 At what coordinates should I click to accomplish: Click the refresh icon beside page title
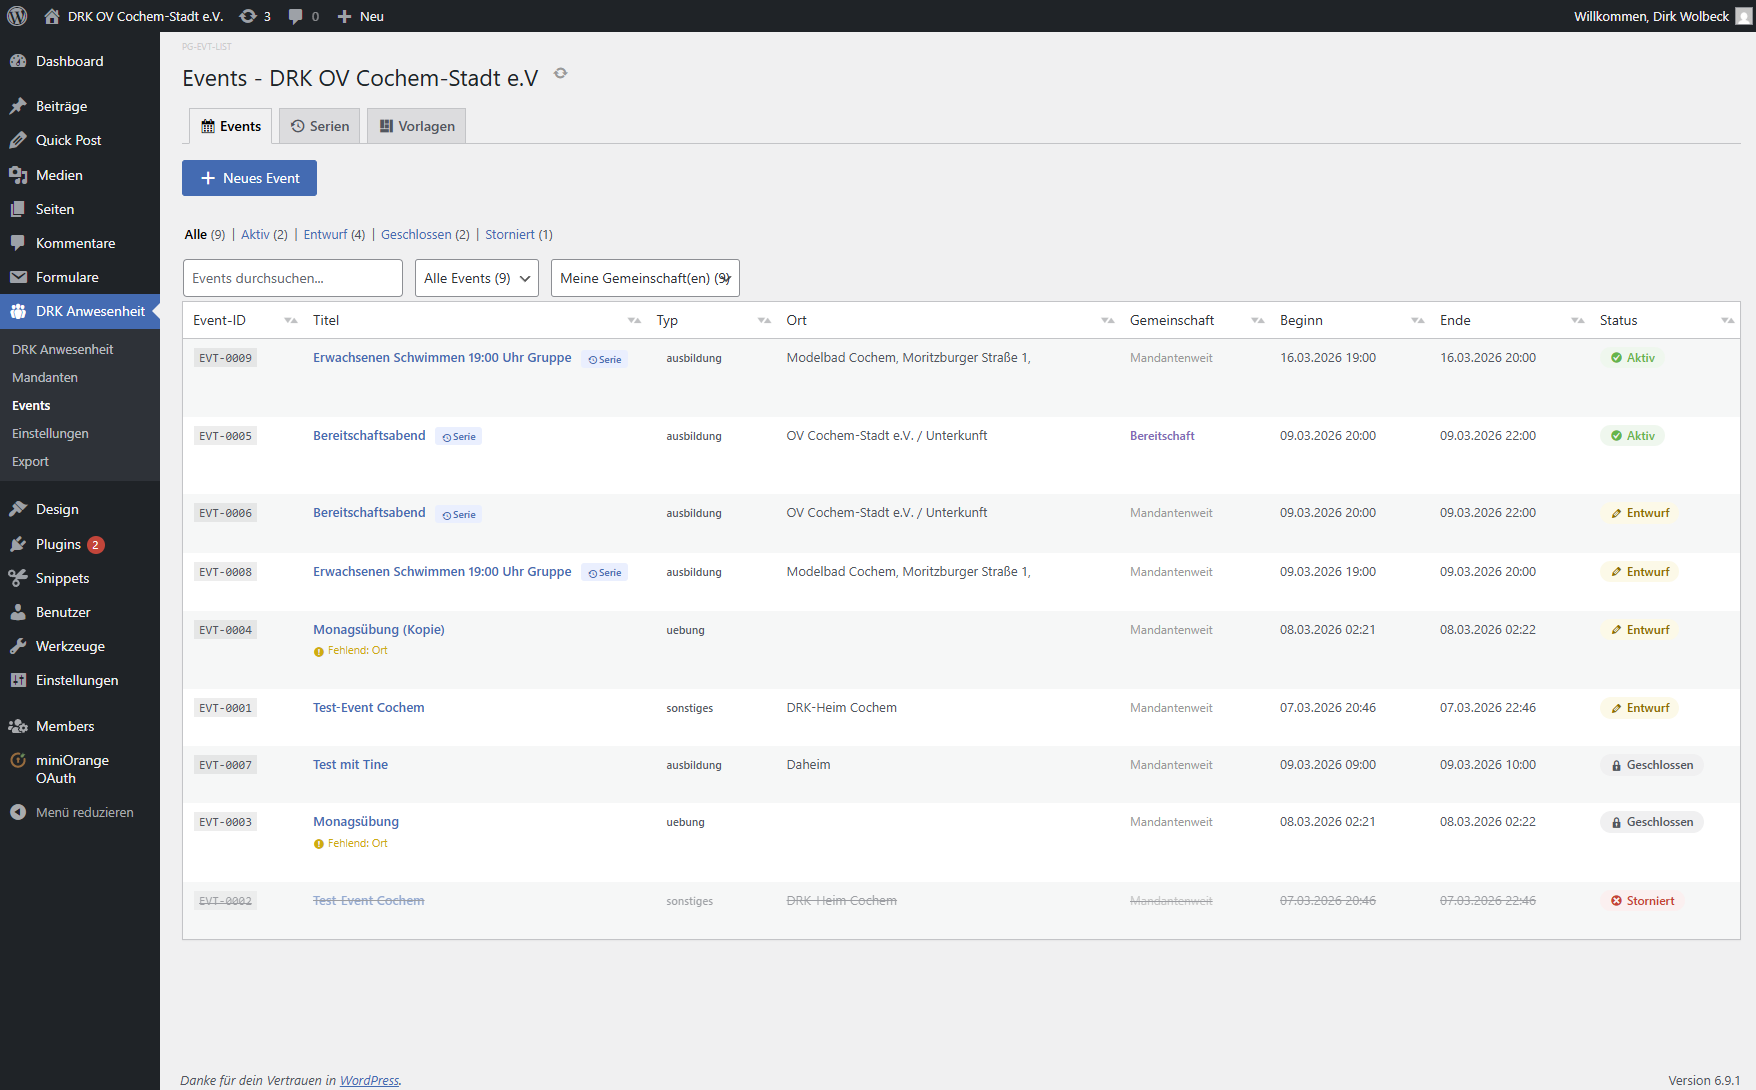[561, 73]
